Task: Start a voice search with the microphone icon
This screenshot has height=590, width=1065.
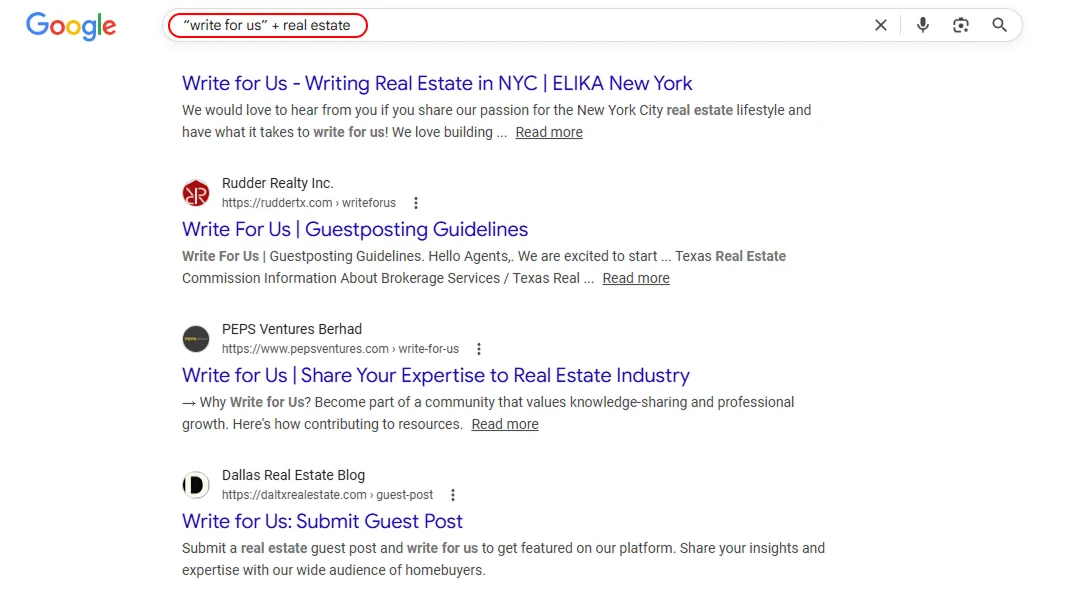Action: point(922,25)
